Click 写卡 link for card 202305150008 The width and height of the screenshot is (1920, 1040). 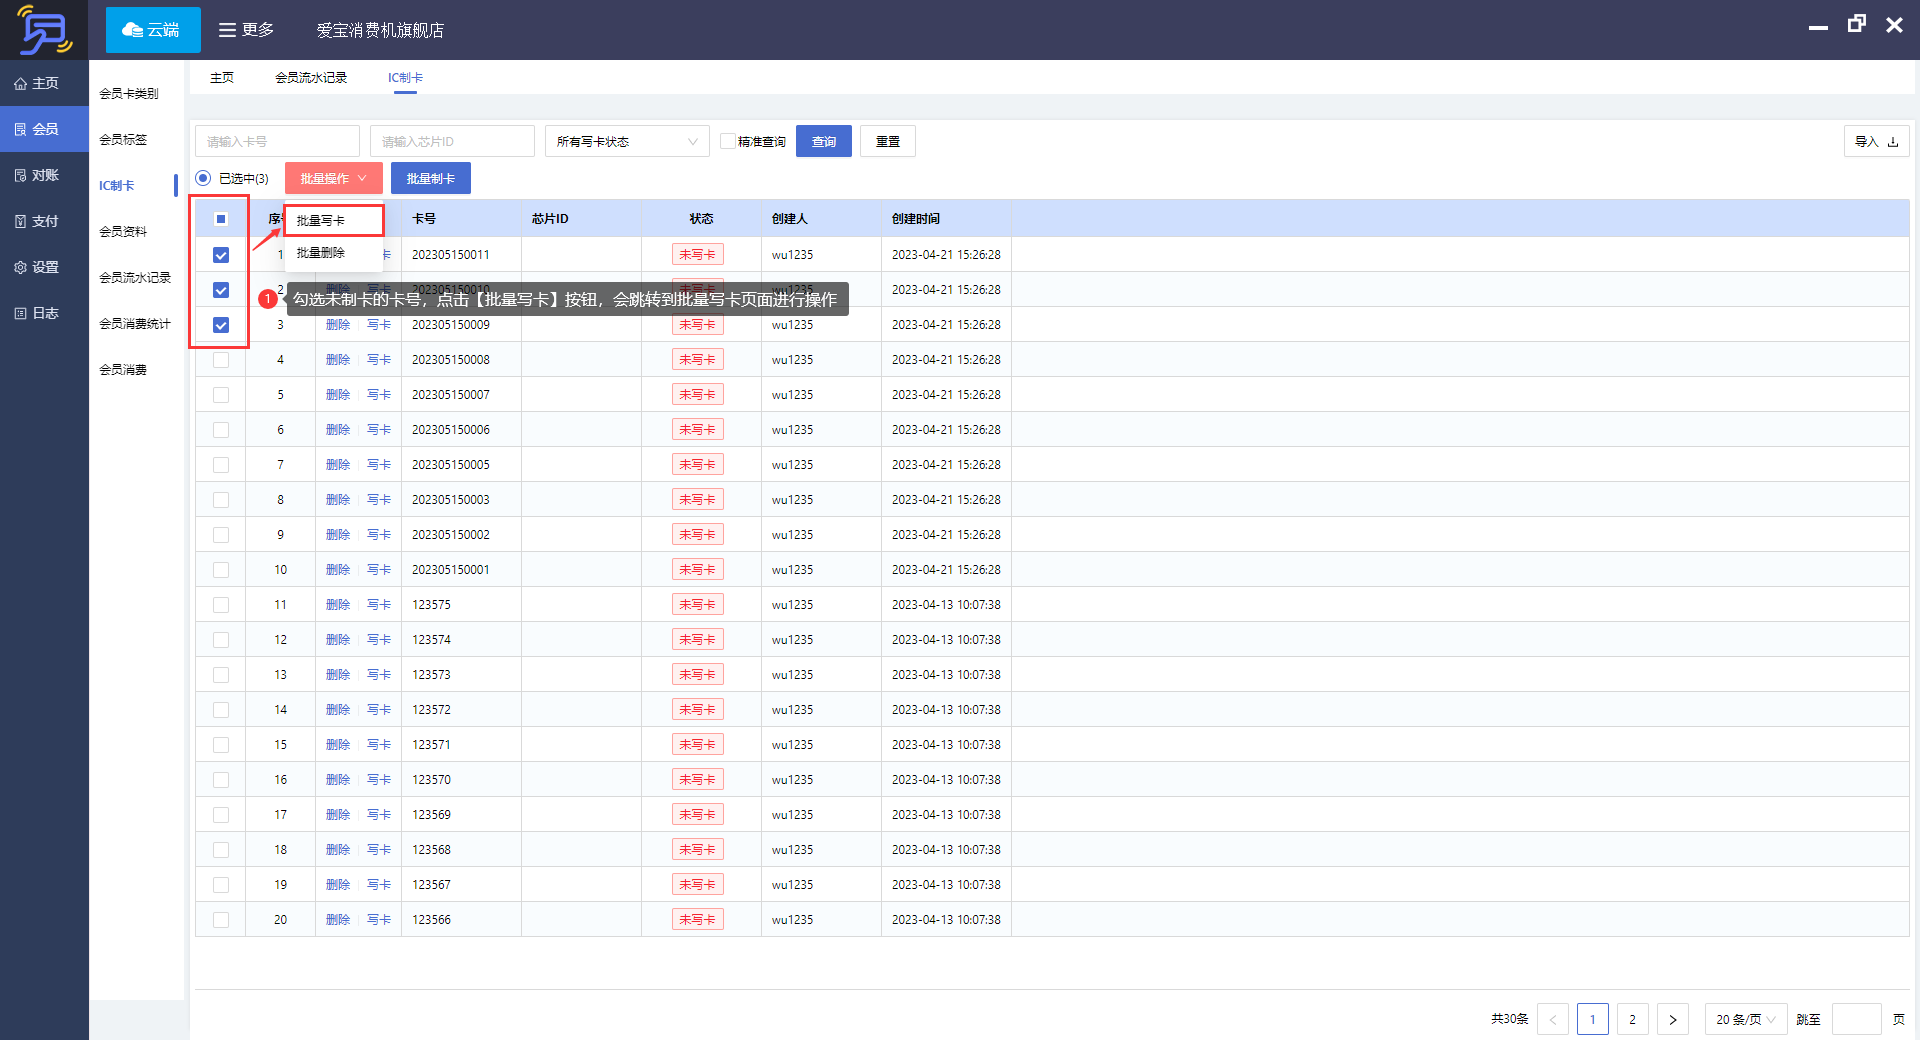(x=379, y=360)
